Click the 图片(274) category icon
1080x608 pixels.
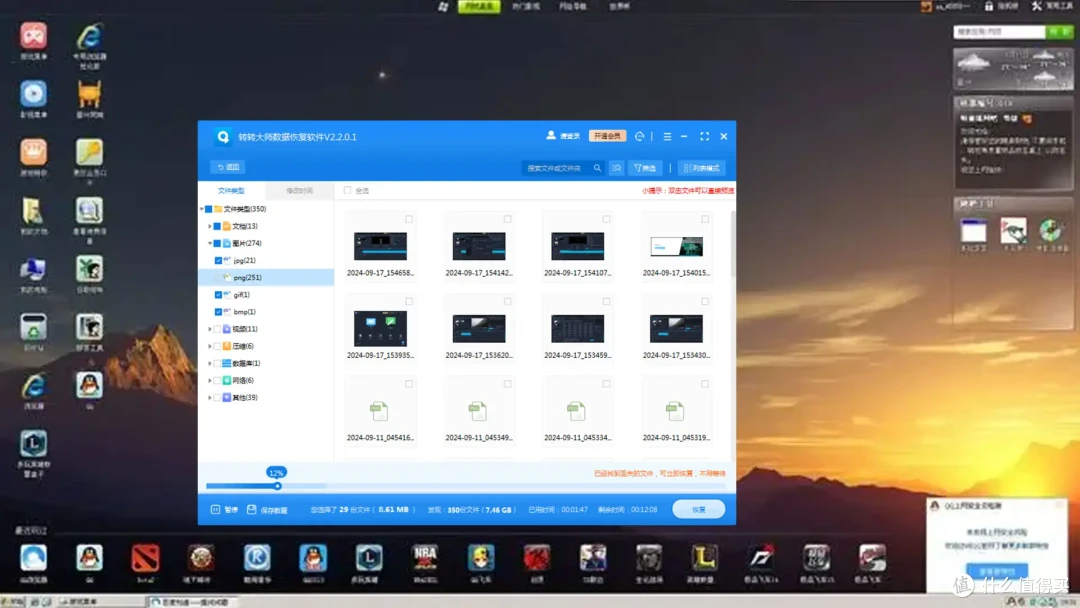tap(227, 243)
